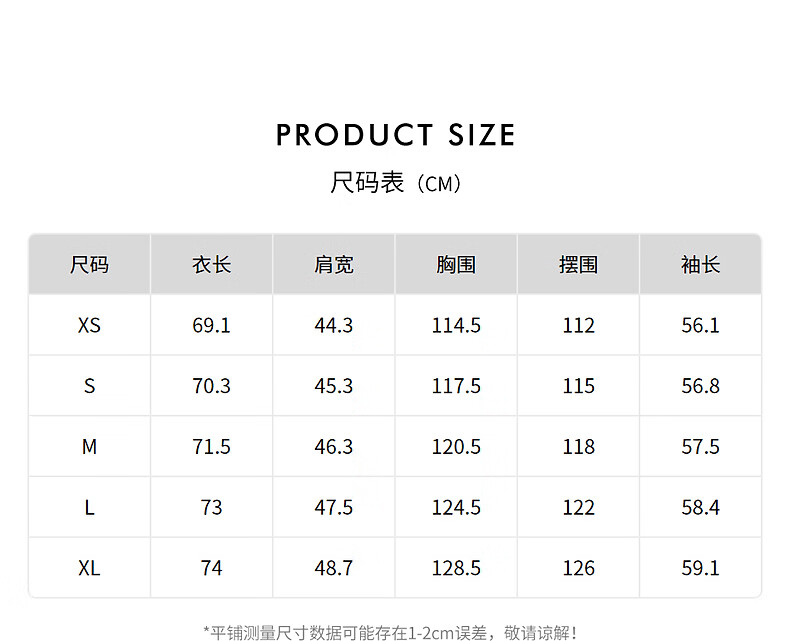
Task: Click the 59.1 sleeve length cell
Action: click(x=700, y=568)
